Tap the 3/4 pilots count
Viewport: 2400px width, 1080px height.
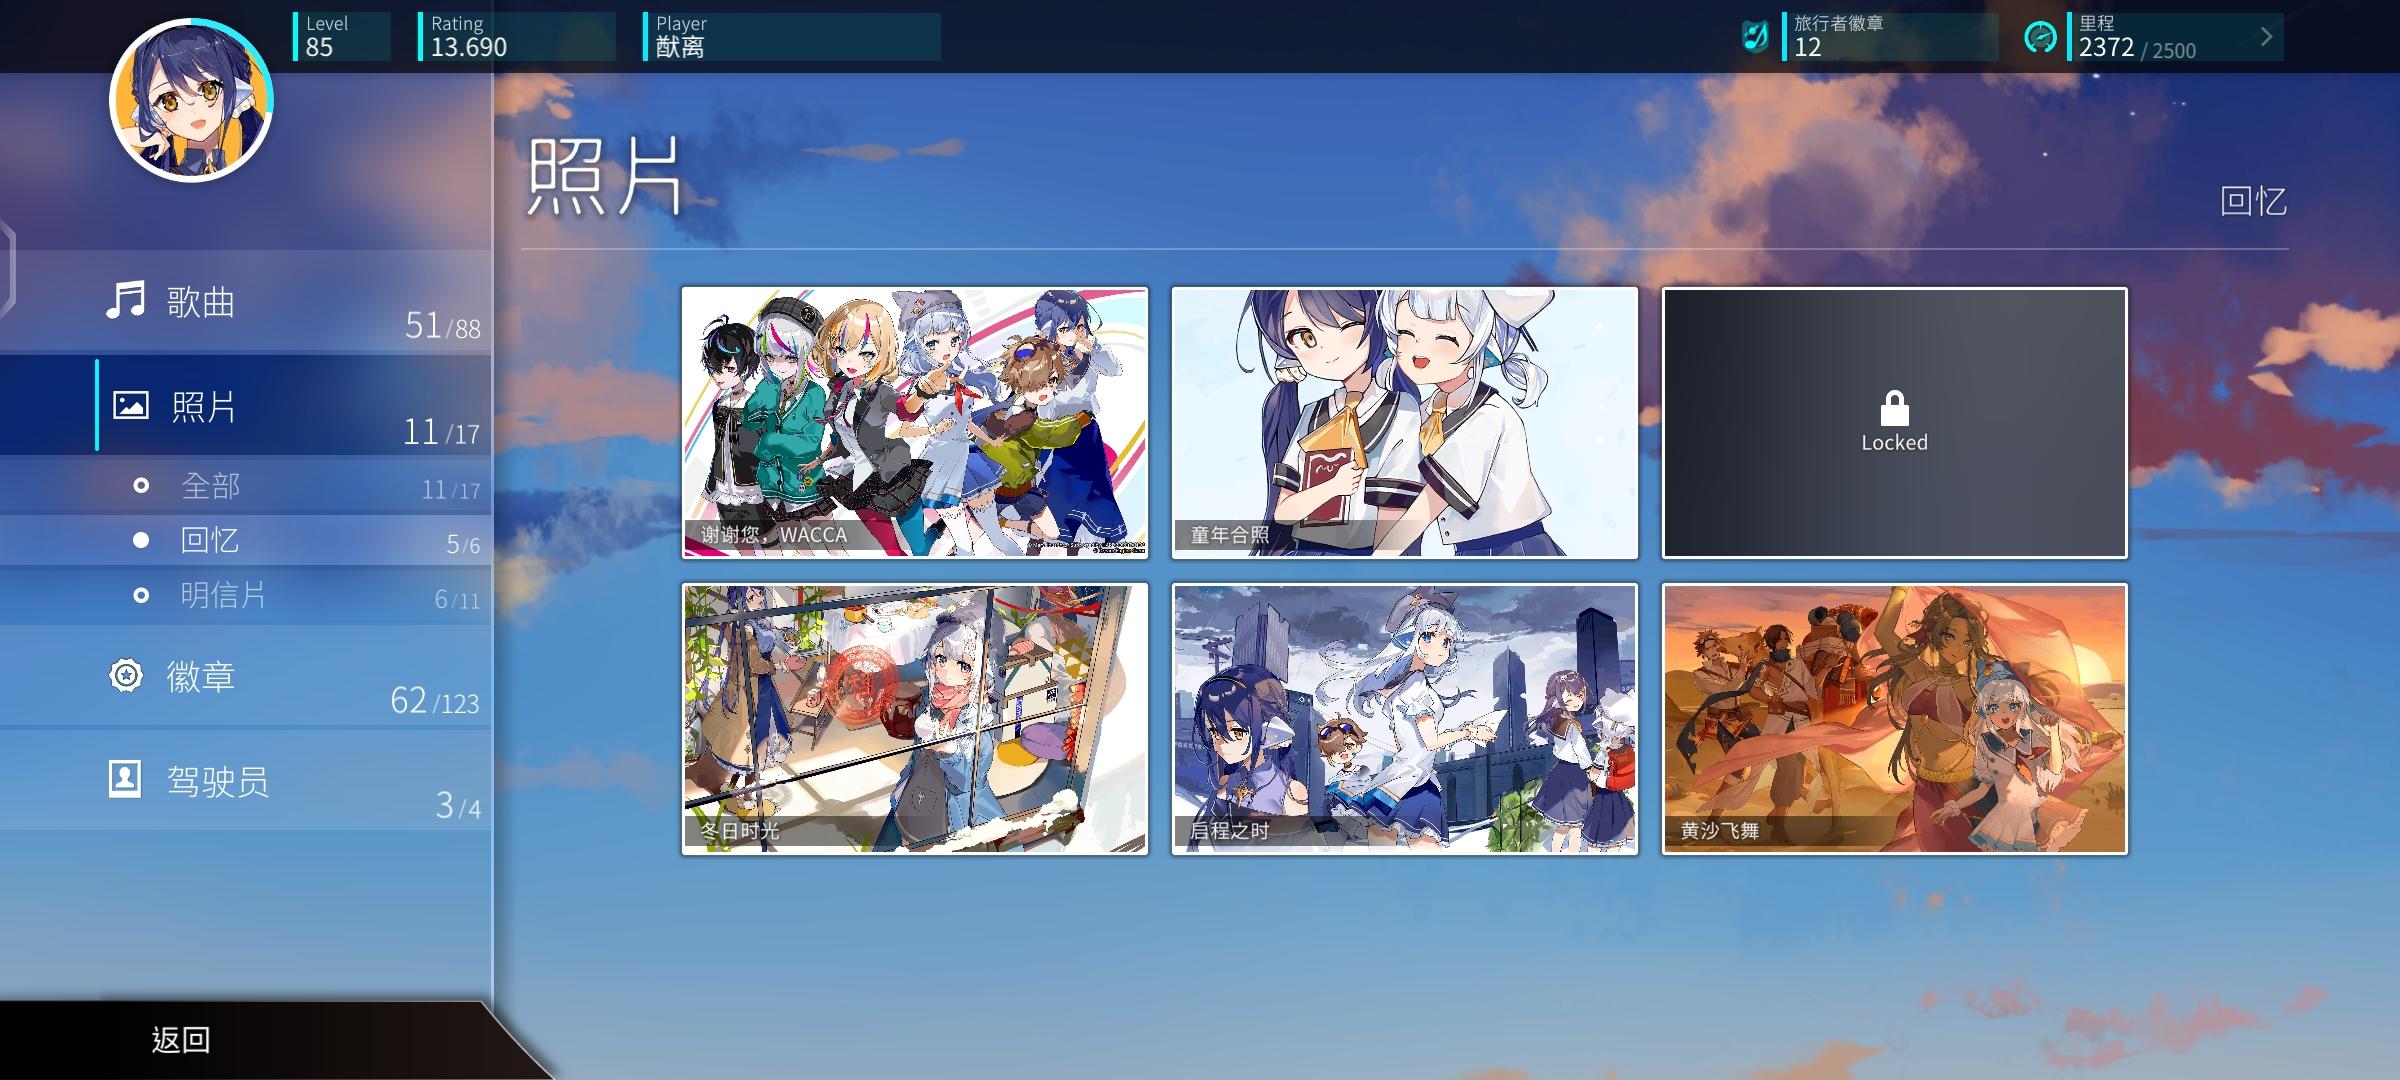(458, 805)
